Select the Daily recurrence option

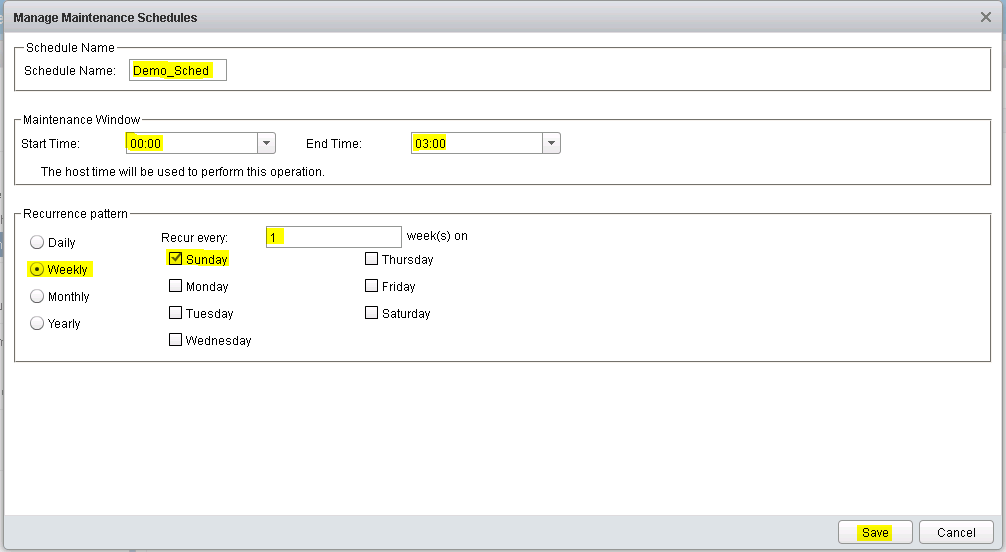pyautogui.click(x=38, y=242)
